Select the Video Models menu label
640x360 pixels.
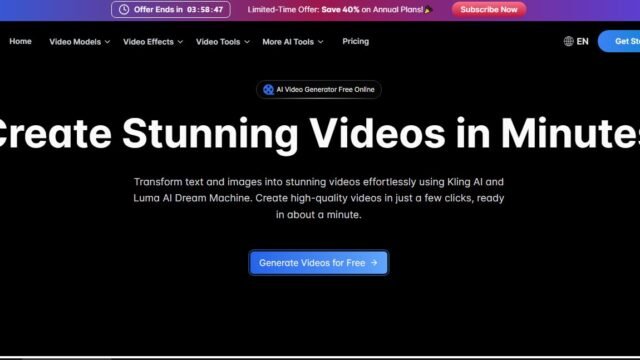75,42
